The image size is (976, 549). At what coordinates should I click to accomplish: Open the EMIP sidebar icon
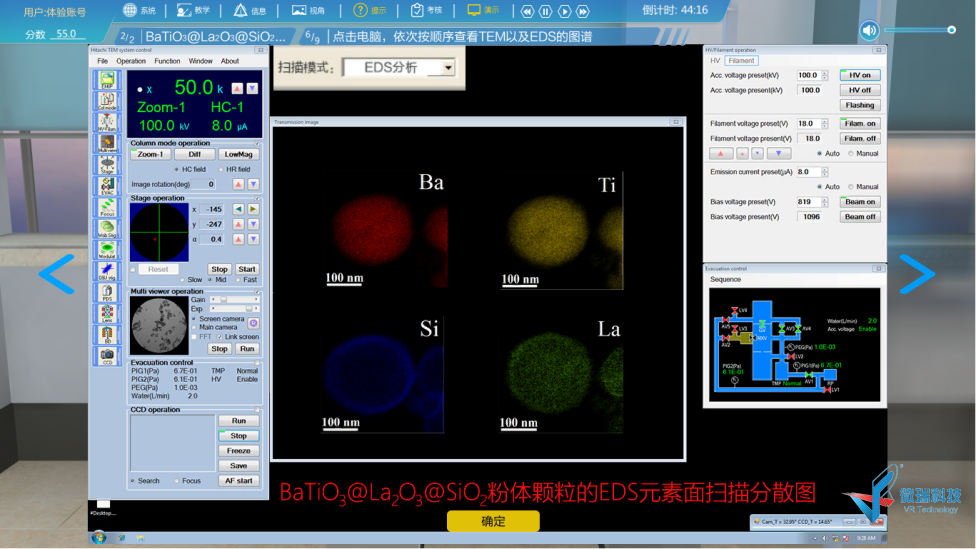pyautogui.click(x=107, y=80)
